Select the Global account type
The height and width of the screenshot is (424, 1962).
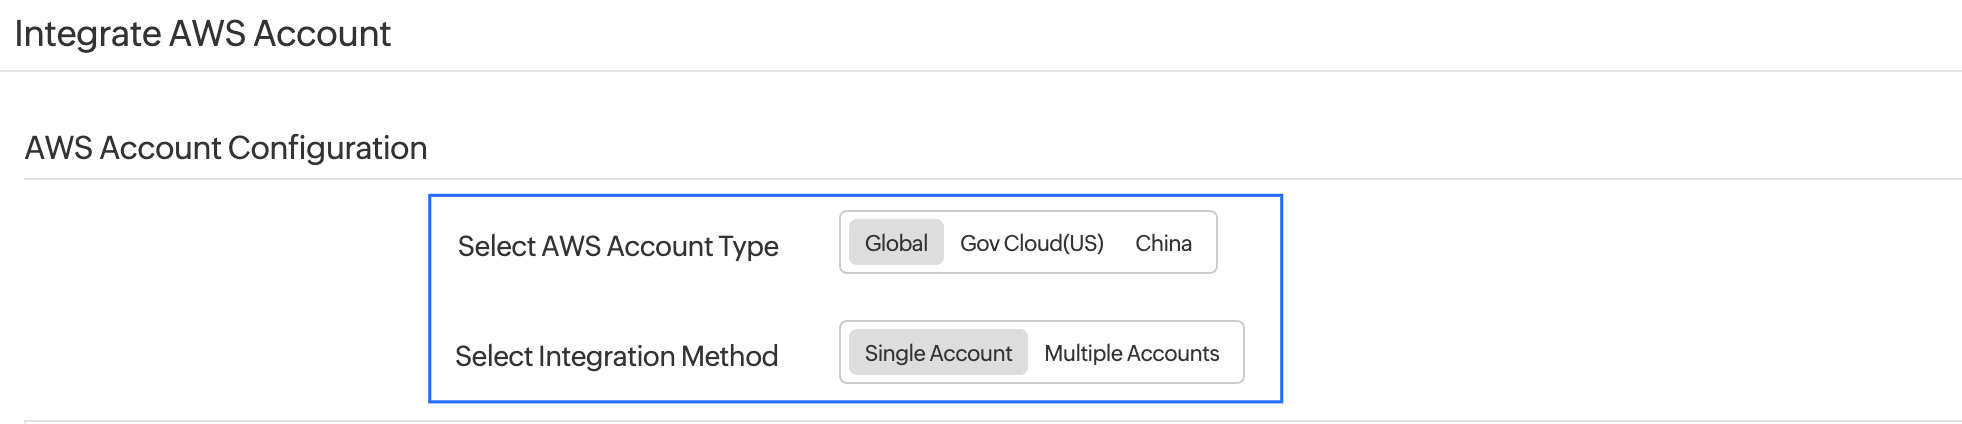tap(896, 243)
